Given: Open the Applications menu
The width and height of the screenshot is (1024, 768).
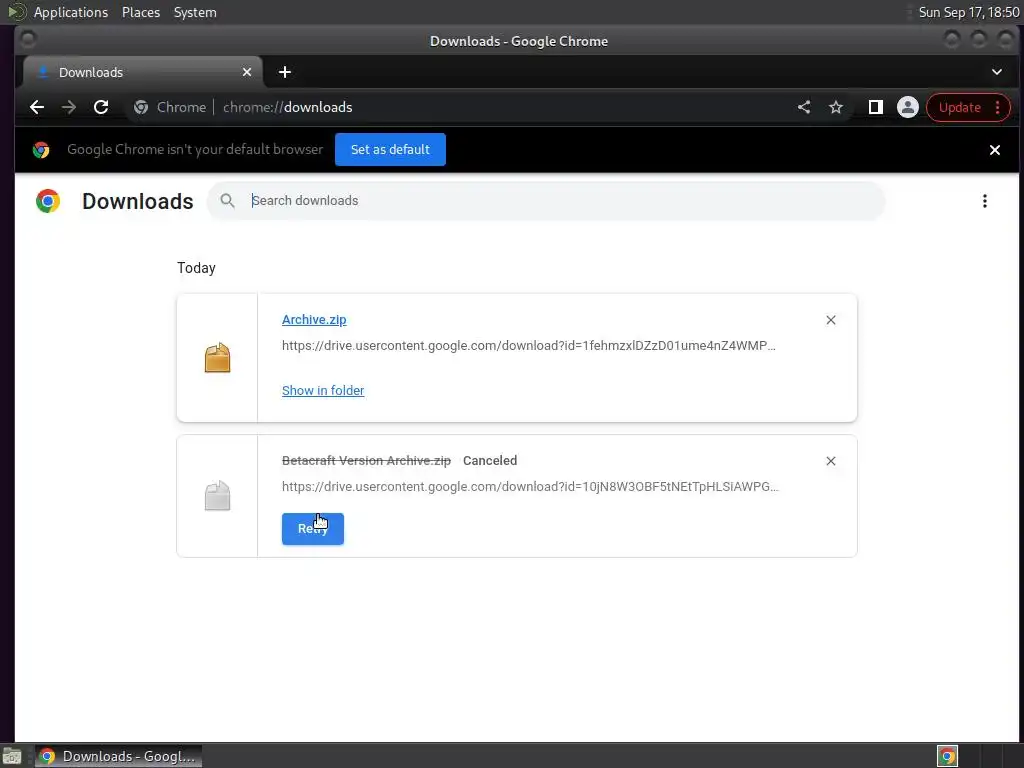Looking at the screenshot, I should point(71,12).
